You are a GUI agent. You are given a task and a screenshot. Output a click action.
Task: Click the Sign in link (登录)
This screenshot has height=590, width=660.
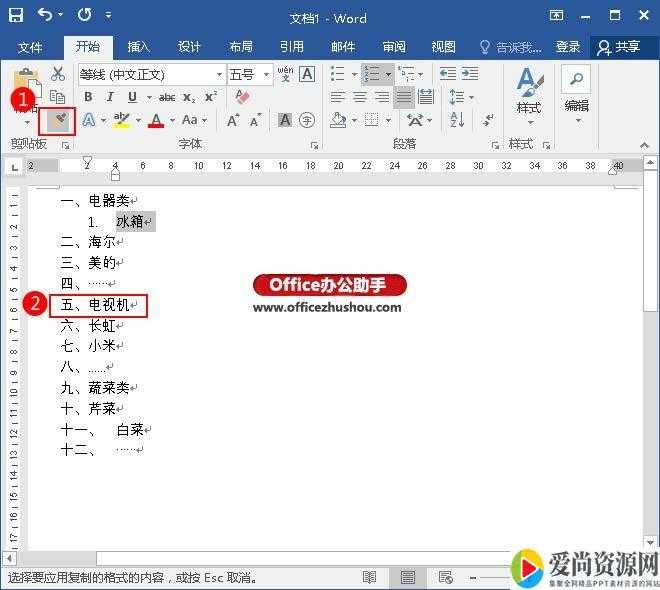click(567, 47)
